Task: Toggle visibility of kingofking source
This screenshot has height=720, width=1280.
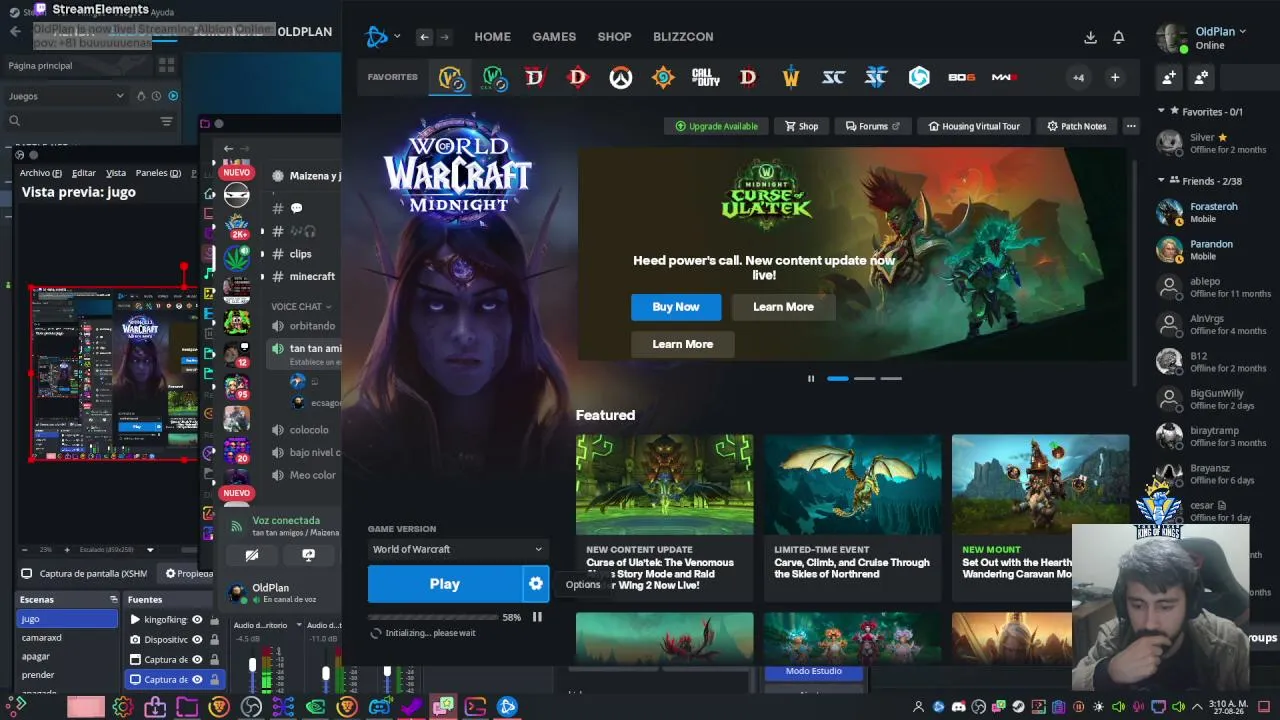Action: [x=197, y=620]
